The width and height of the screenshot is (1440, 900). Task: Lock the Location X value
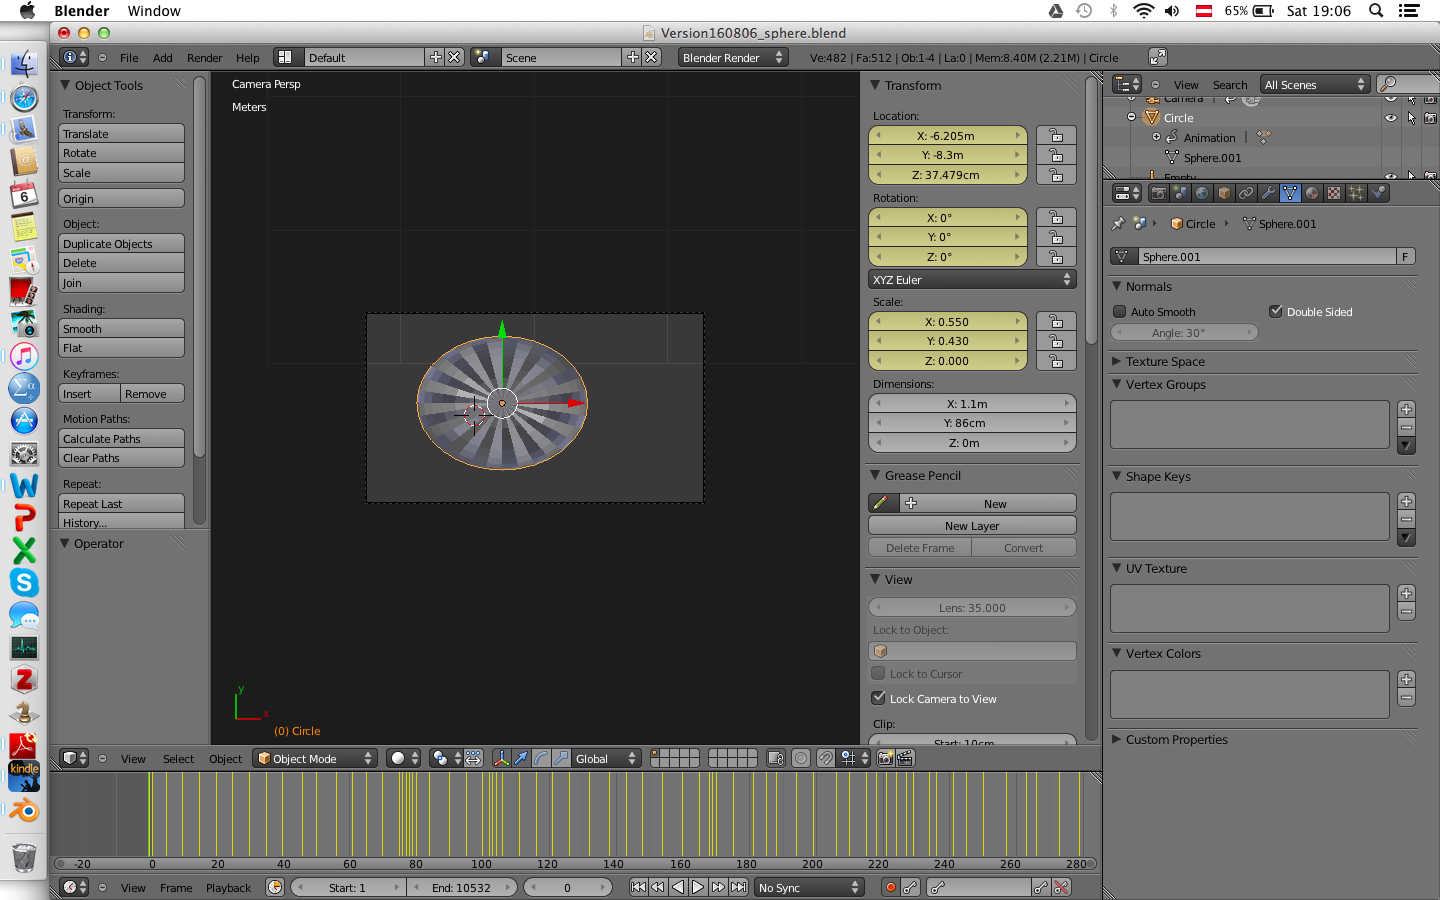click(1056, 135)
